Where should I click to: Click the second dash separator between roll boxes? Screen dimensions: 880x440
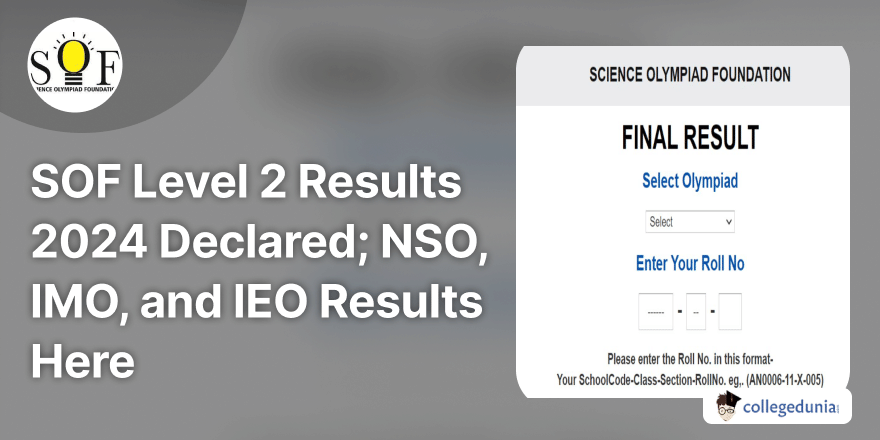[713, 311]
